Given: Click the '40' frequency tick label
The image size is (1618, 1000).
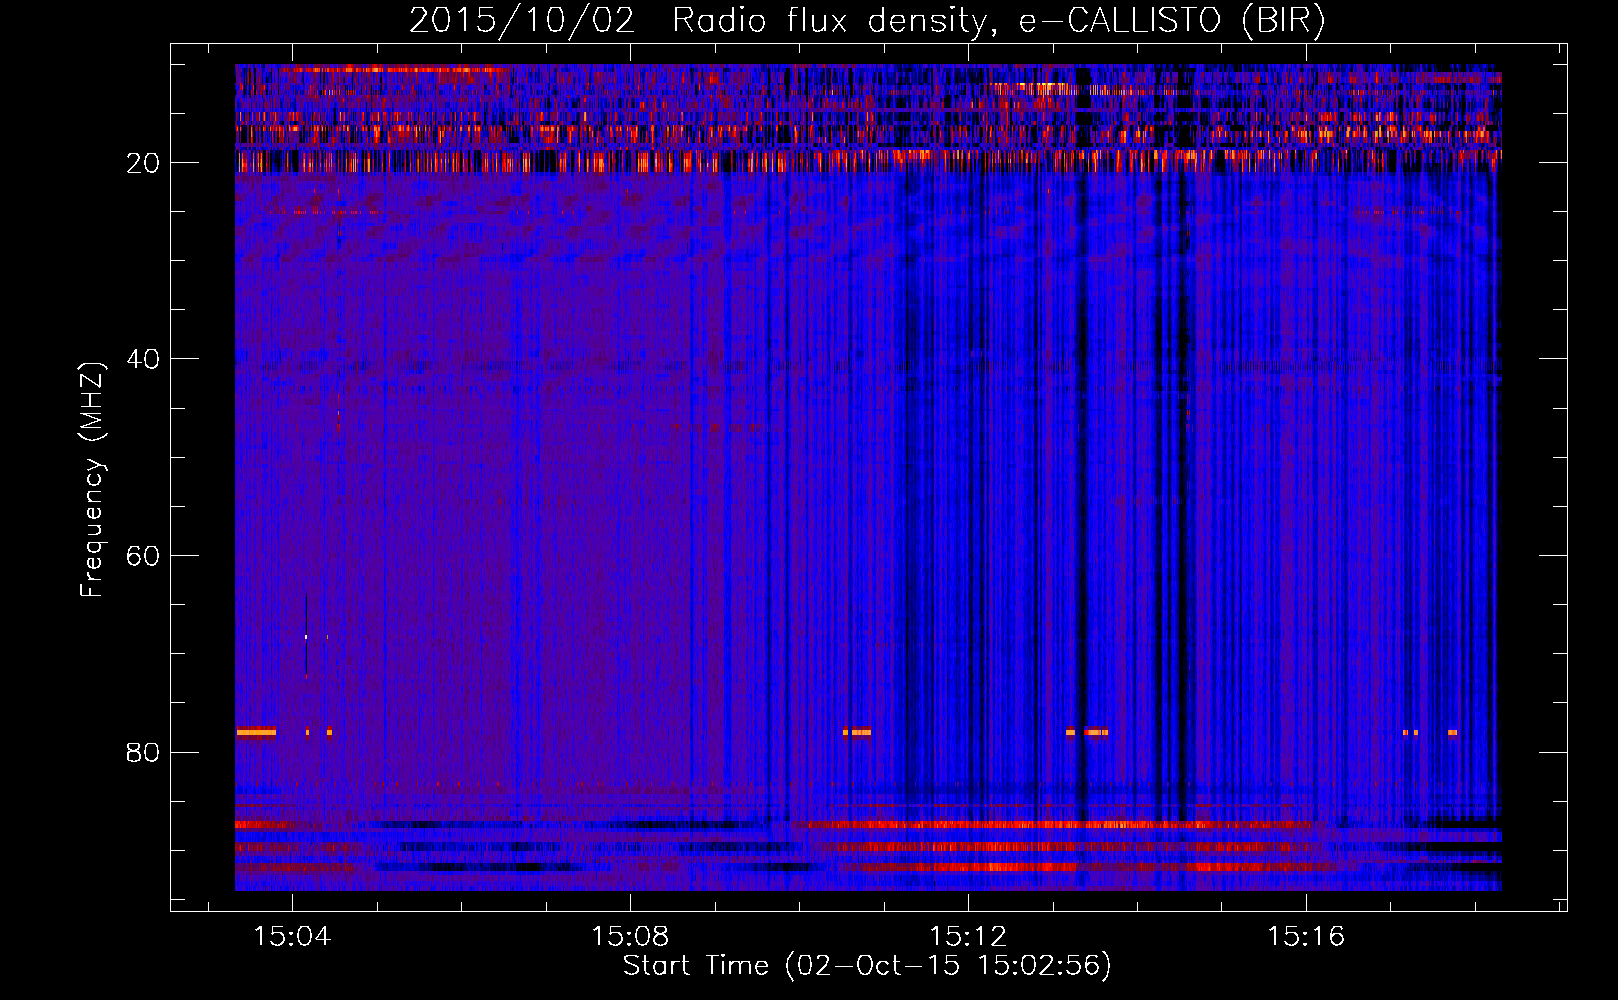Looking at the screenshot, I should tap(144, 359).
